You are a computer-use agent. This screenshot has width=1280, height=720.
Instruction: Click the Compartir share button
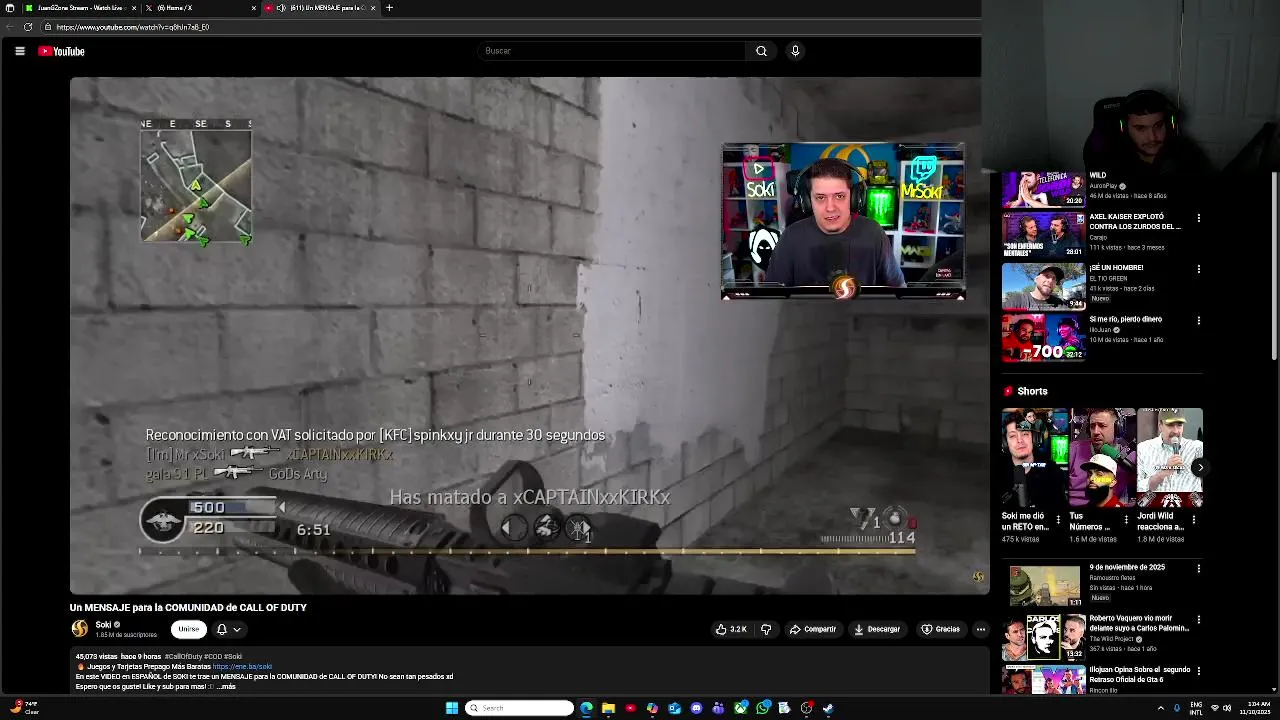tap(812, 629)
